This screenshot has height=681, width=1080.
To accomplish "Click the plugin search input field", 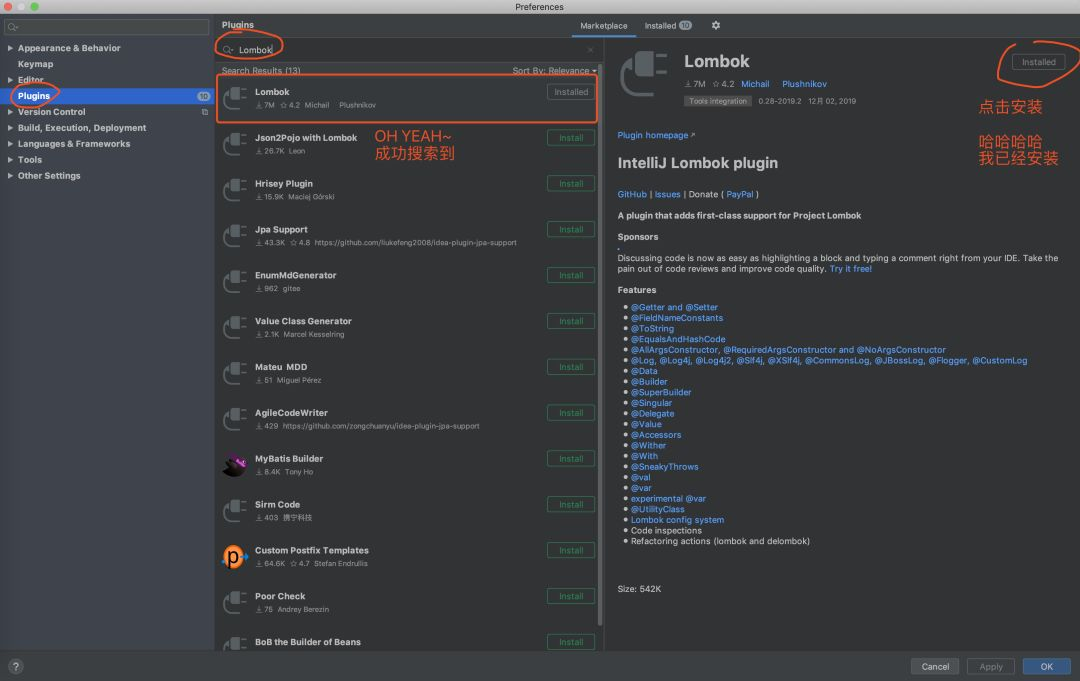I will 409,50.
